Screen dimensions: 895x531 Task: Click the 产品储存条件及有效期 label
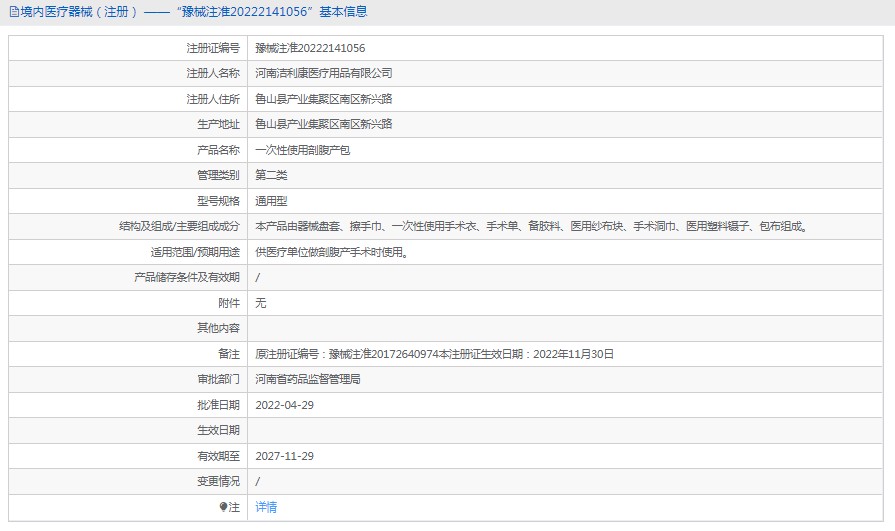point(187,277)
